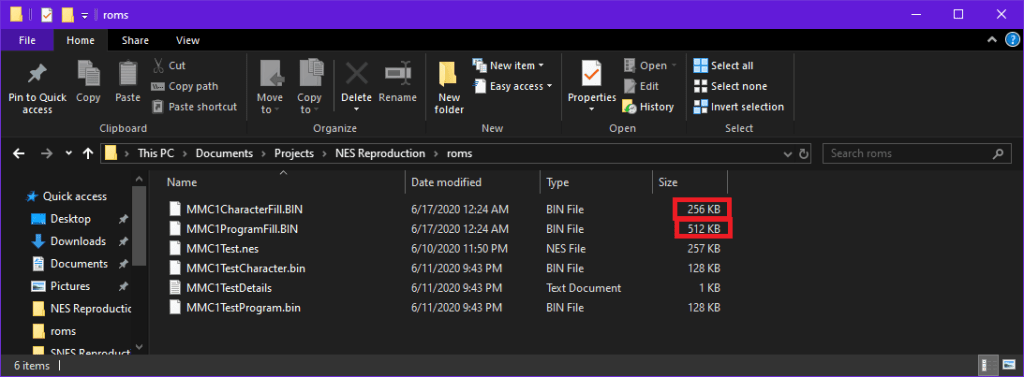
Task: Click the Rename icon in Organize
Action: [397, 73]
